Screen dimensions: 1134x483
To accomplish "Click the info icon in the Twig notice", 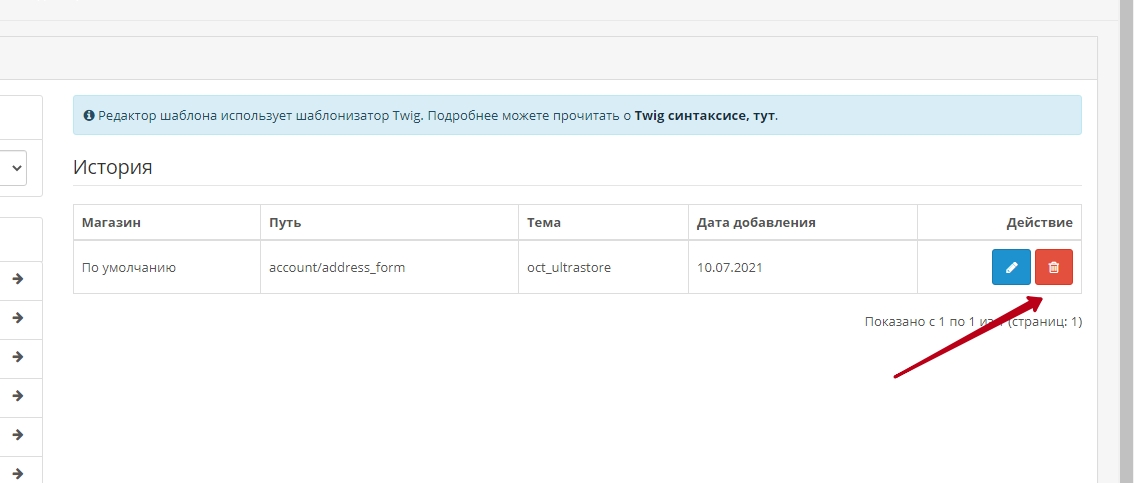I will [x=89, y=115].
